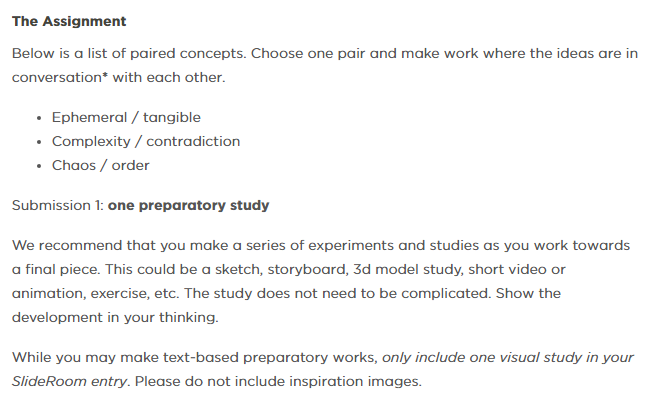The width and height of the screenshot is (647, 397).
Task: Click the italic words "SlideRoom entry"
Action: (x=69, y=381)
